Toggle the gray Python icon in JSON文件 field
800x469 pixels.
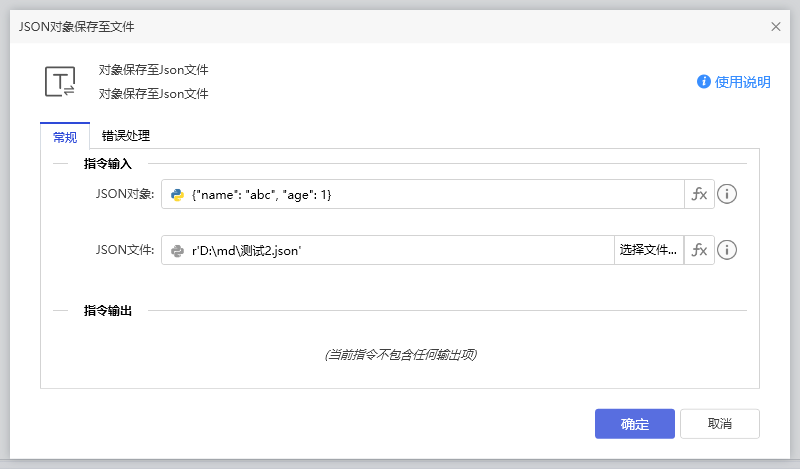177,251
